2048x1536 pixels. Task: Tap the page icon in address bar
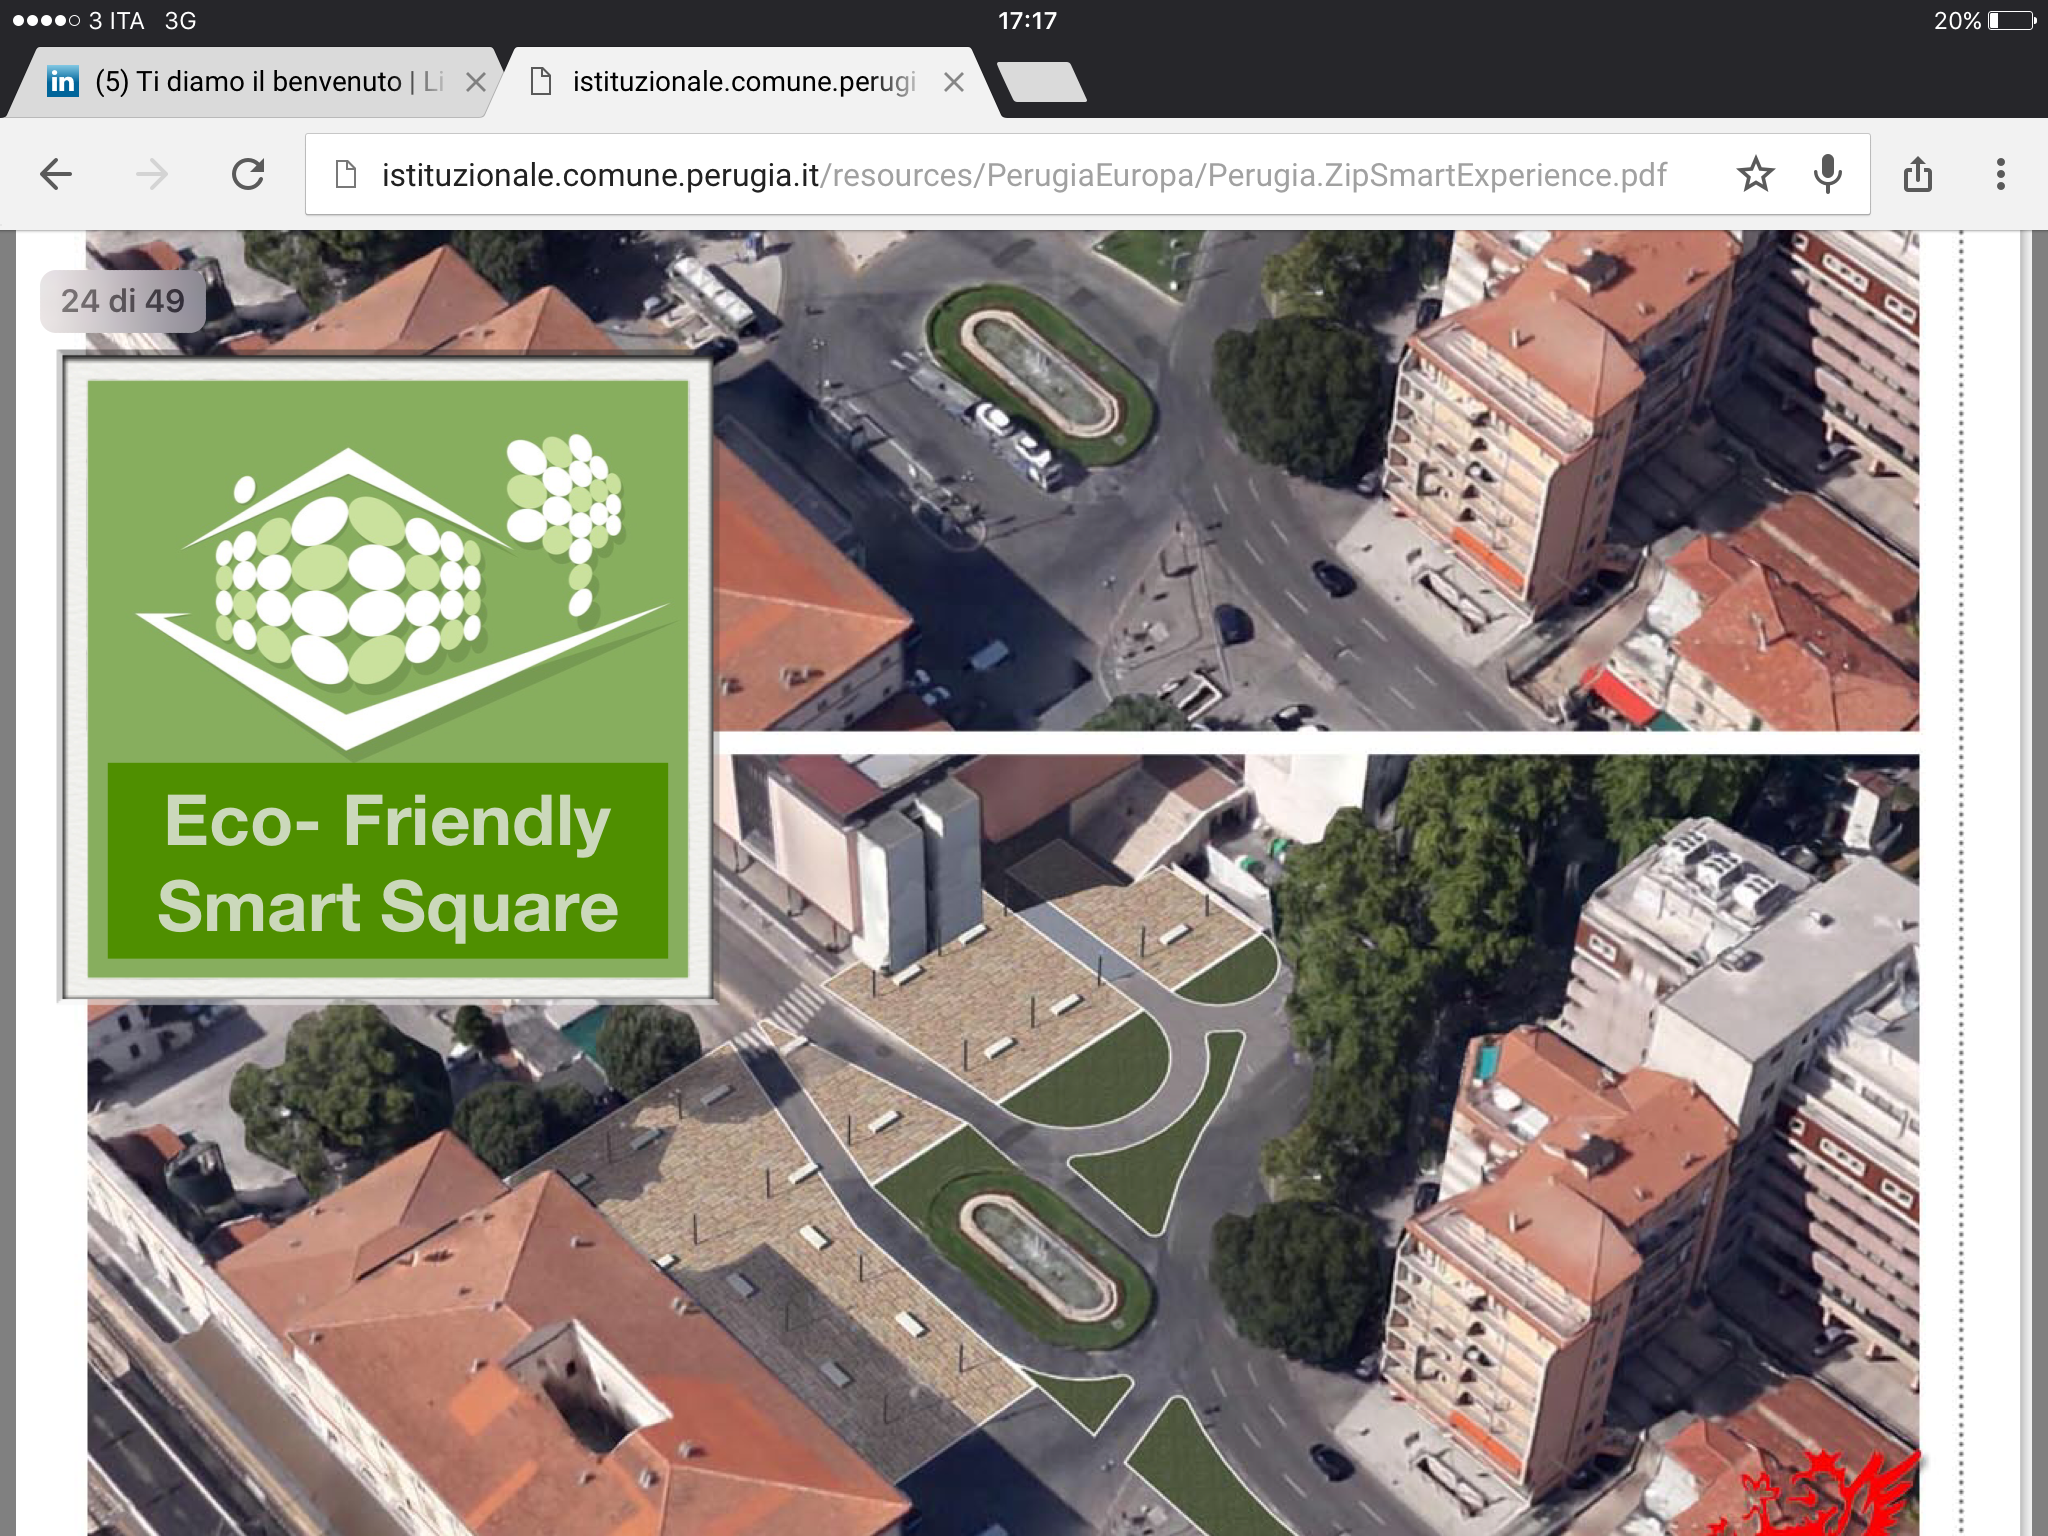(346, 175)
